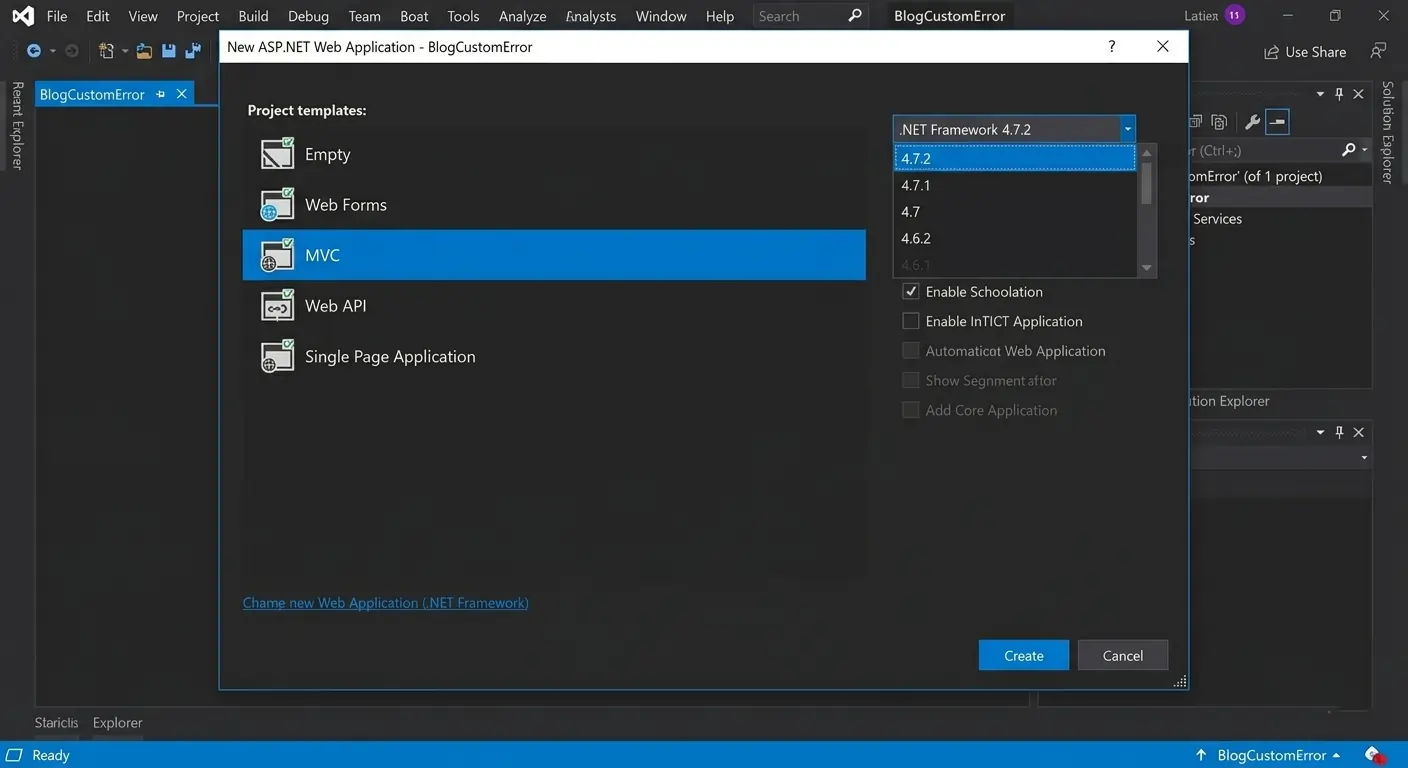
Task: Select the Navigate Backward toolbar icon
Action: point(35,50)
